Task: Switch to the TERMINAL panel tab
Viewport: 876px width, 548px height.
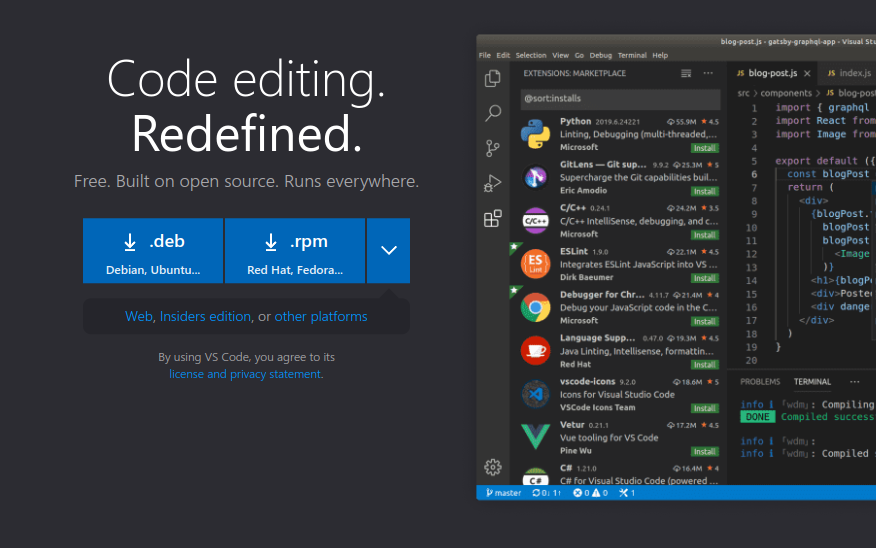Action: click(x=812, y=382)
